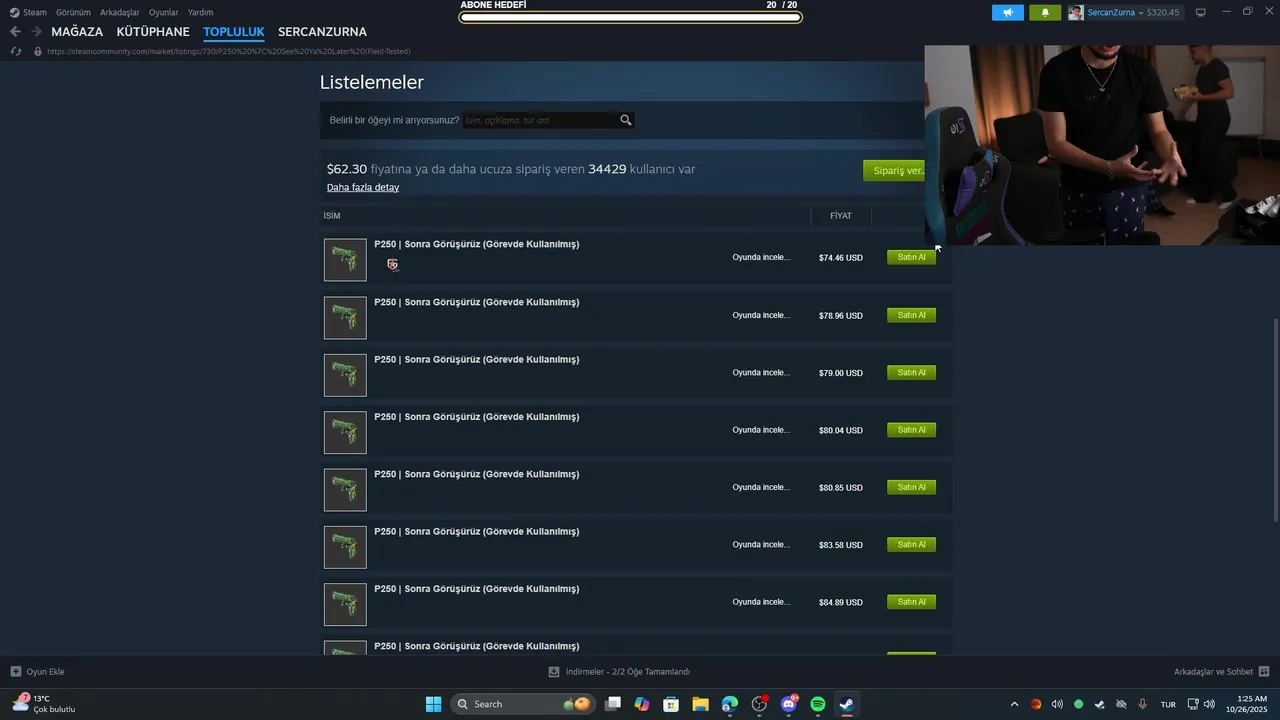Click the Steam taskbar icon
Screen dimensions: 1280x720
846,704
